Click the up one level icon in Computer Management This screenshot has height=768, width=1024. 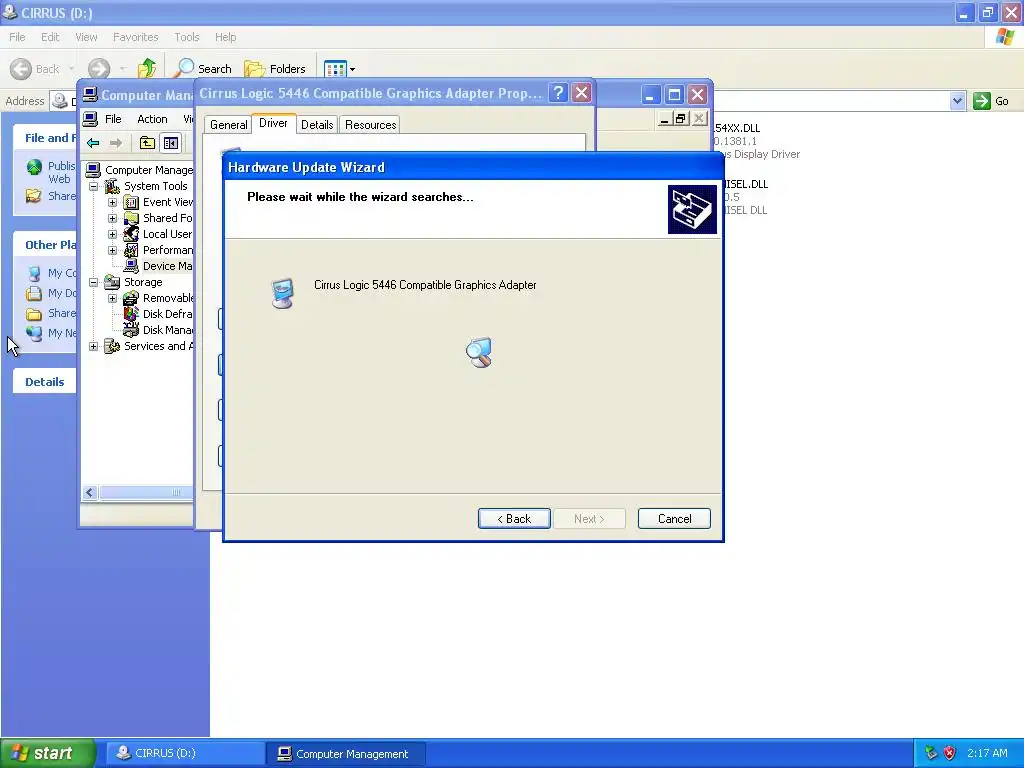click(x=148, y=143)
